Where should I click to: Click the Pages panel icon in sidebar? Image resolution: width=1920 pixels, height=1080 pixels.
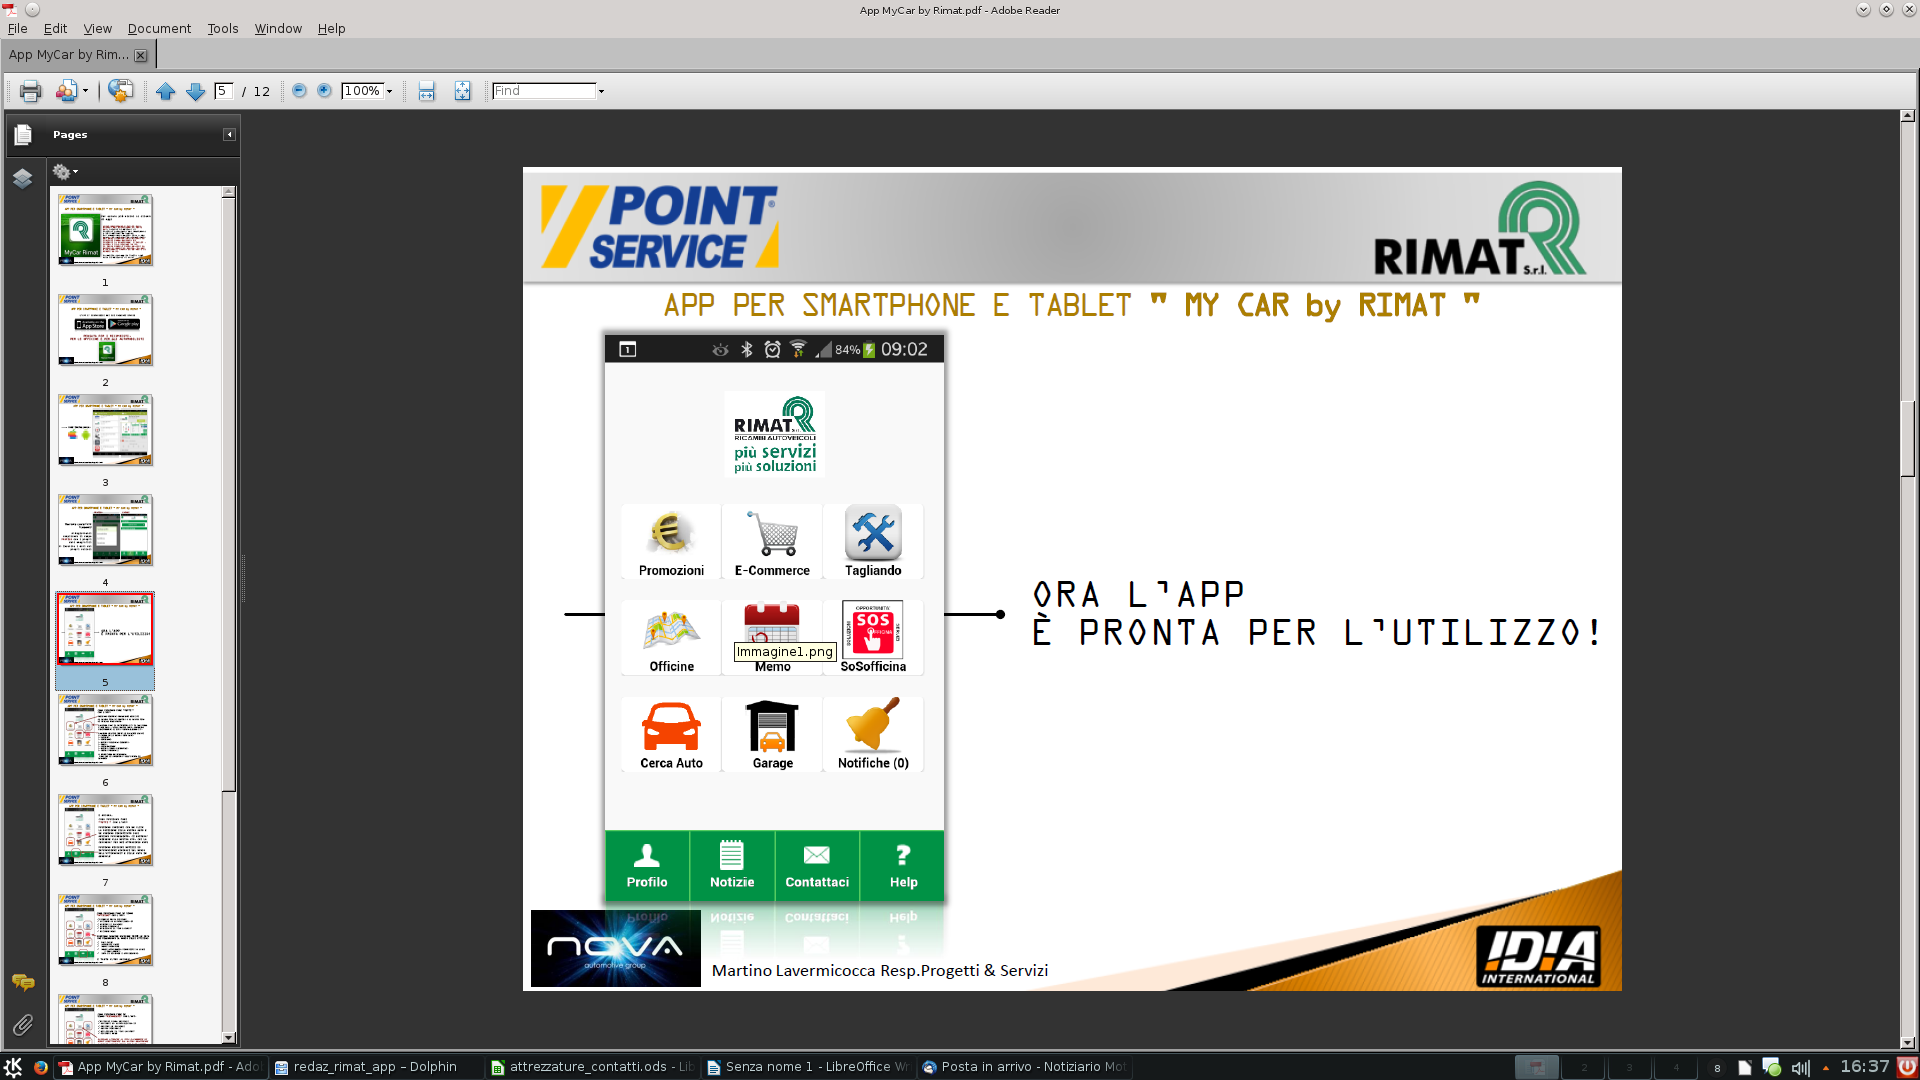click(x=23, y=134)
